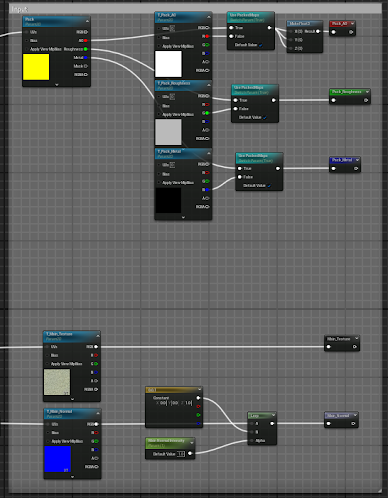Screen dimensions: 388x498
Task: Expand the Lerp node dropdown arrow
Action: coord(273,415)
